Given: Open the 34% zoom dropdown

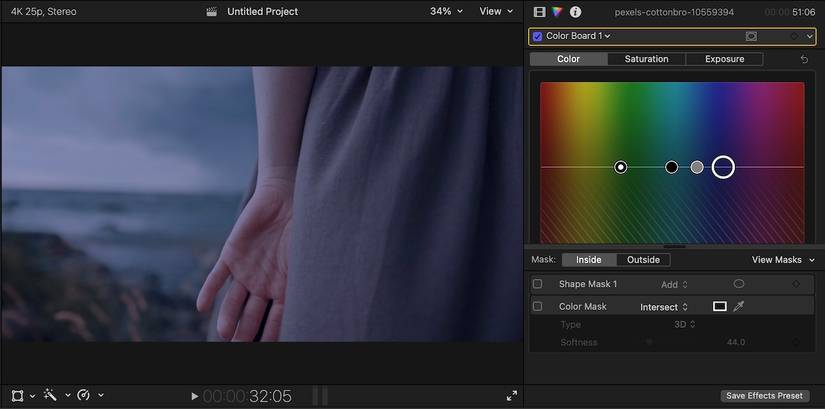Looking at the screenshot, I should point(446,11).
